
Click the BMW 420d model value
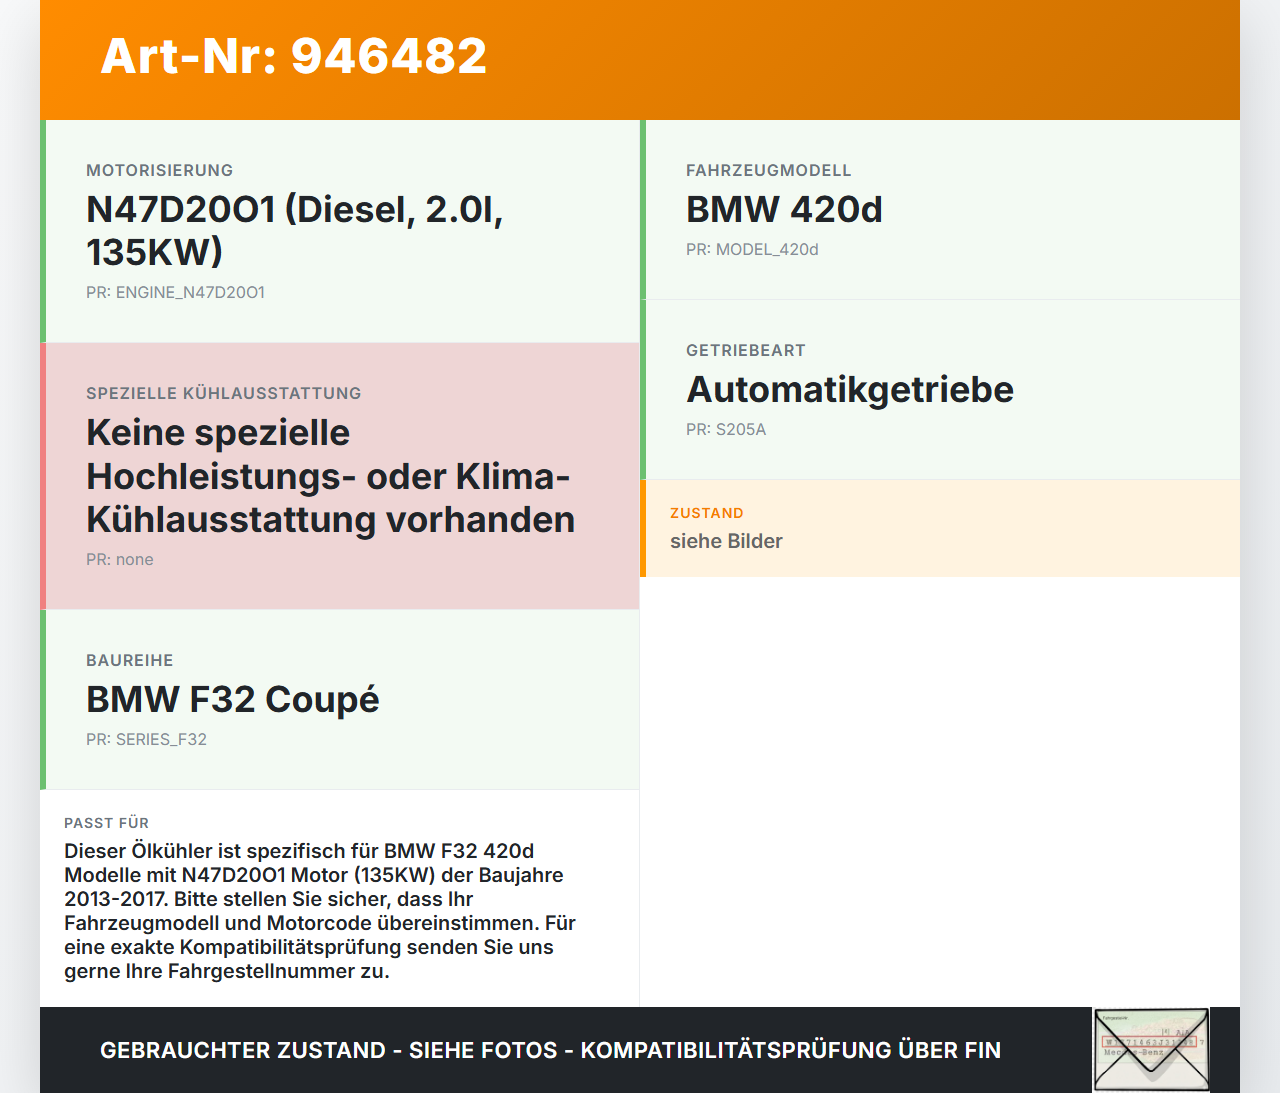[784, 210]
